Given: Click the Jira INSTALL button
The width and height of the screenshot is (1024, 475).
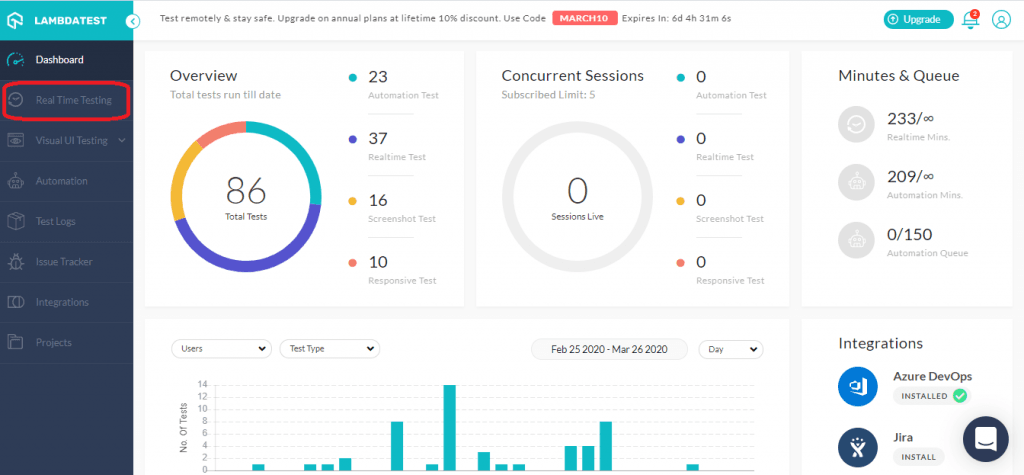Looking at the screenshot, I should tap(917, 456).
